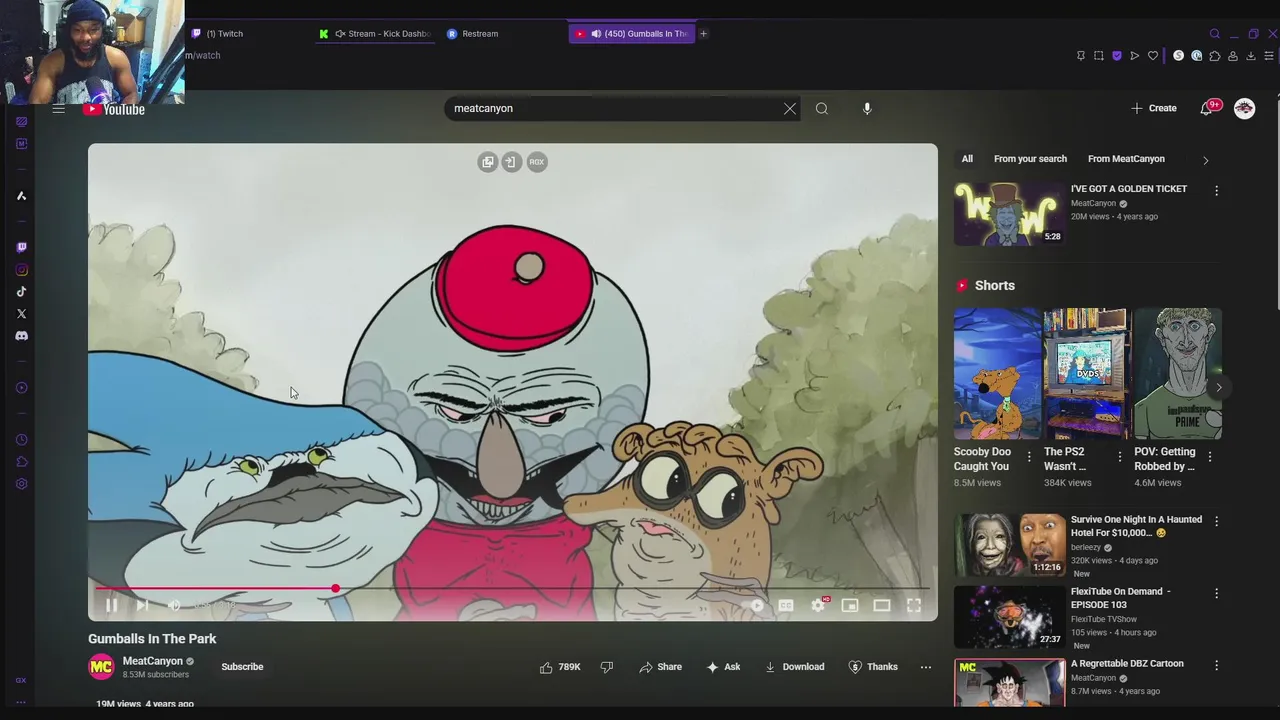The width and height of the screenshot is (1280, 720).
Task: Open the browser tab search magnifier
Action: tap(1215, 34)
